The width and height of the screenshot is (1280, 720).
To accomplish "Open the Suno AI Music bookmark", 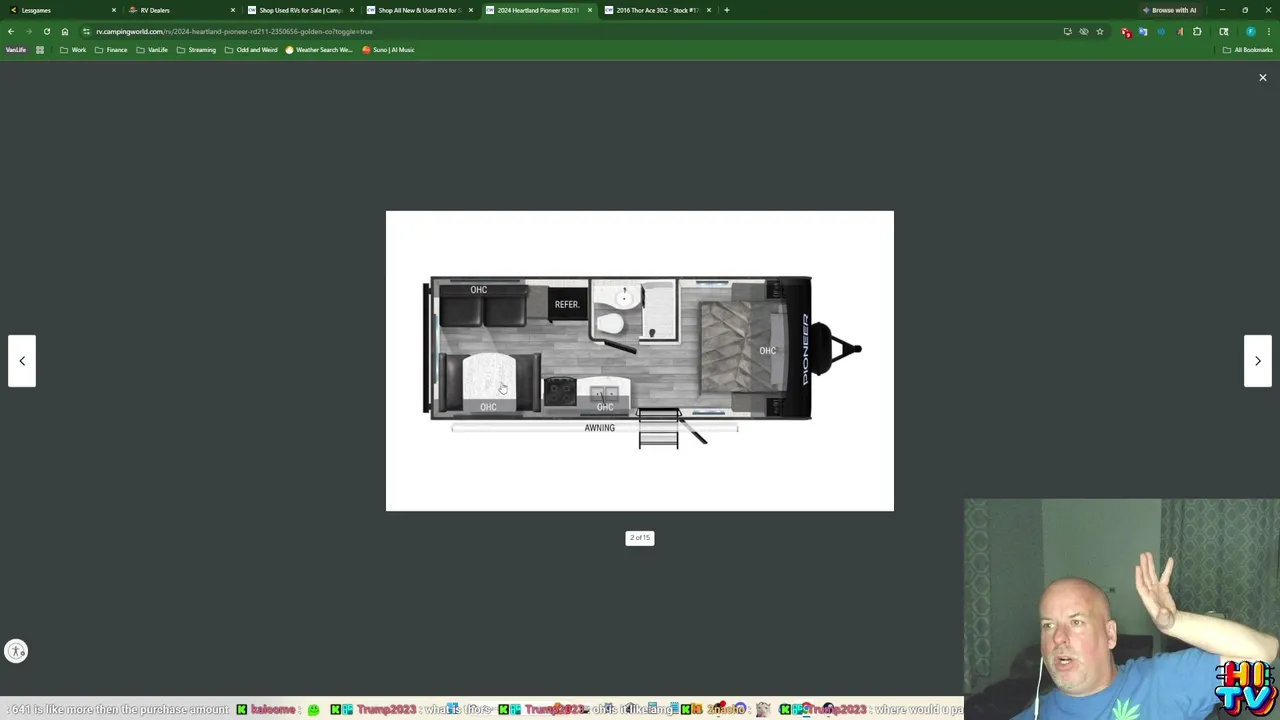I will [x=388, y=50].
